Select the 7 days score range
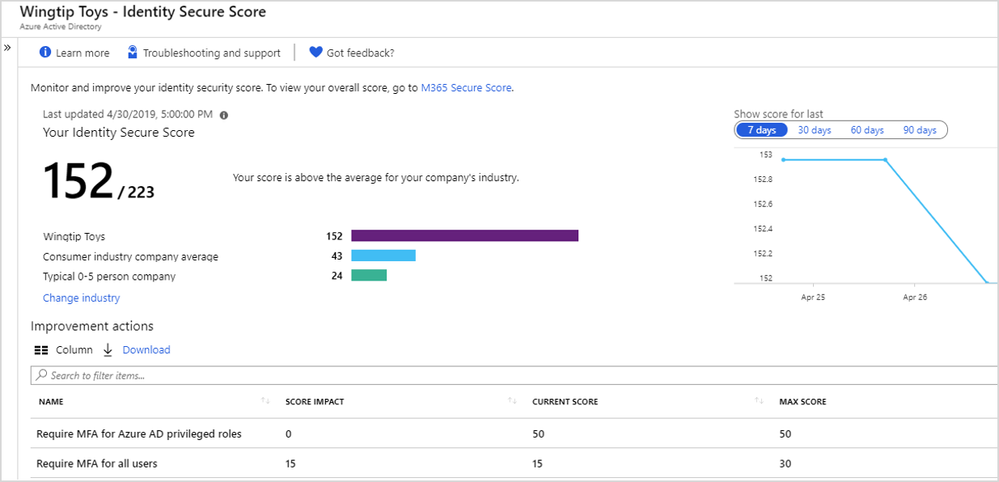The height and width of the screenshot is (482, 999). [761, 130]
